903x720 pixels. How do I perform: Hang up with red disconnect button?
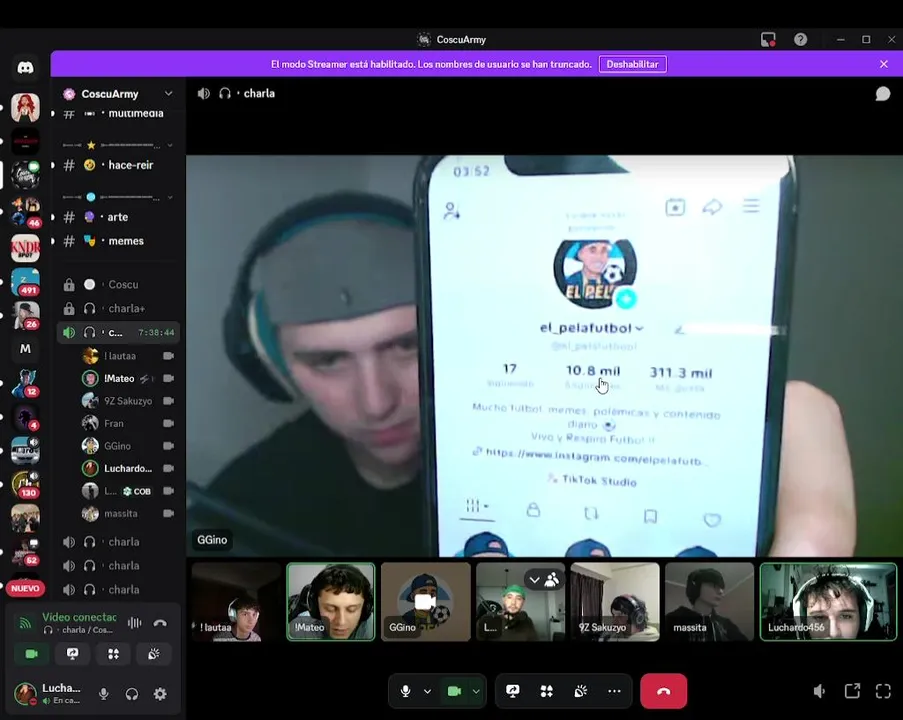point(663,691)
